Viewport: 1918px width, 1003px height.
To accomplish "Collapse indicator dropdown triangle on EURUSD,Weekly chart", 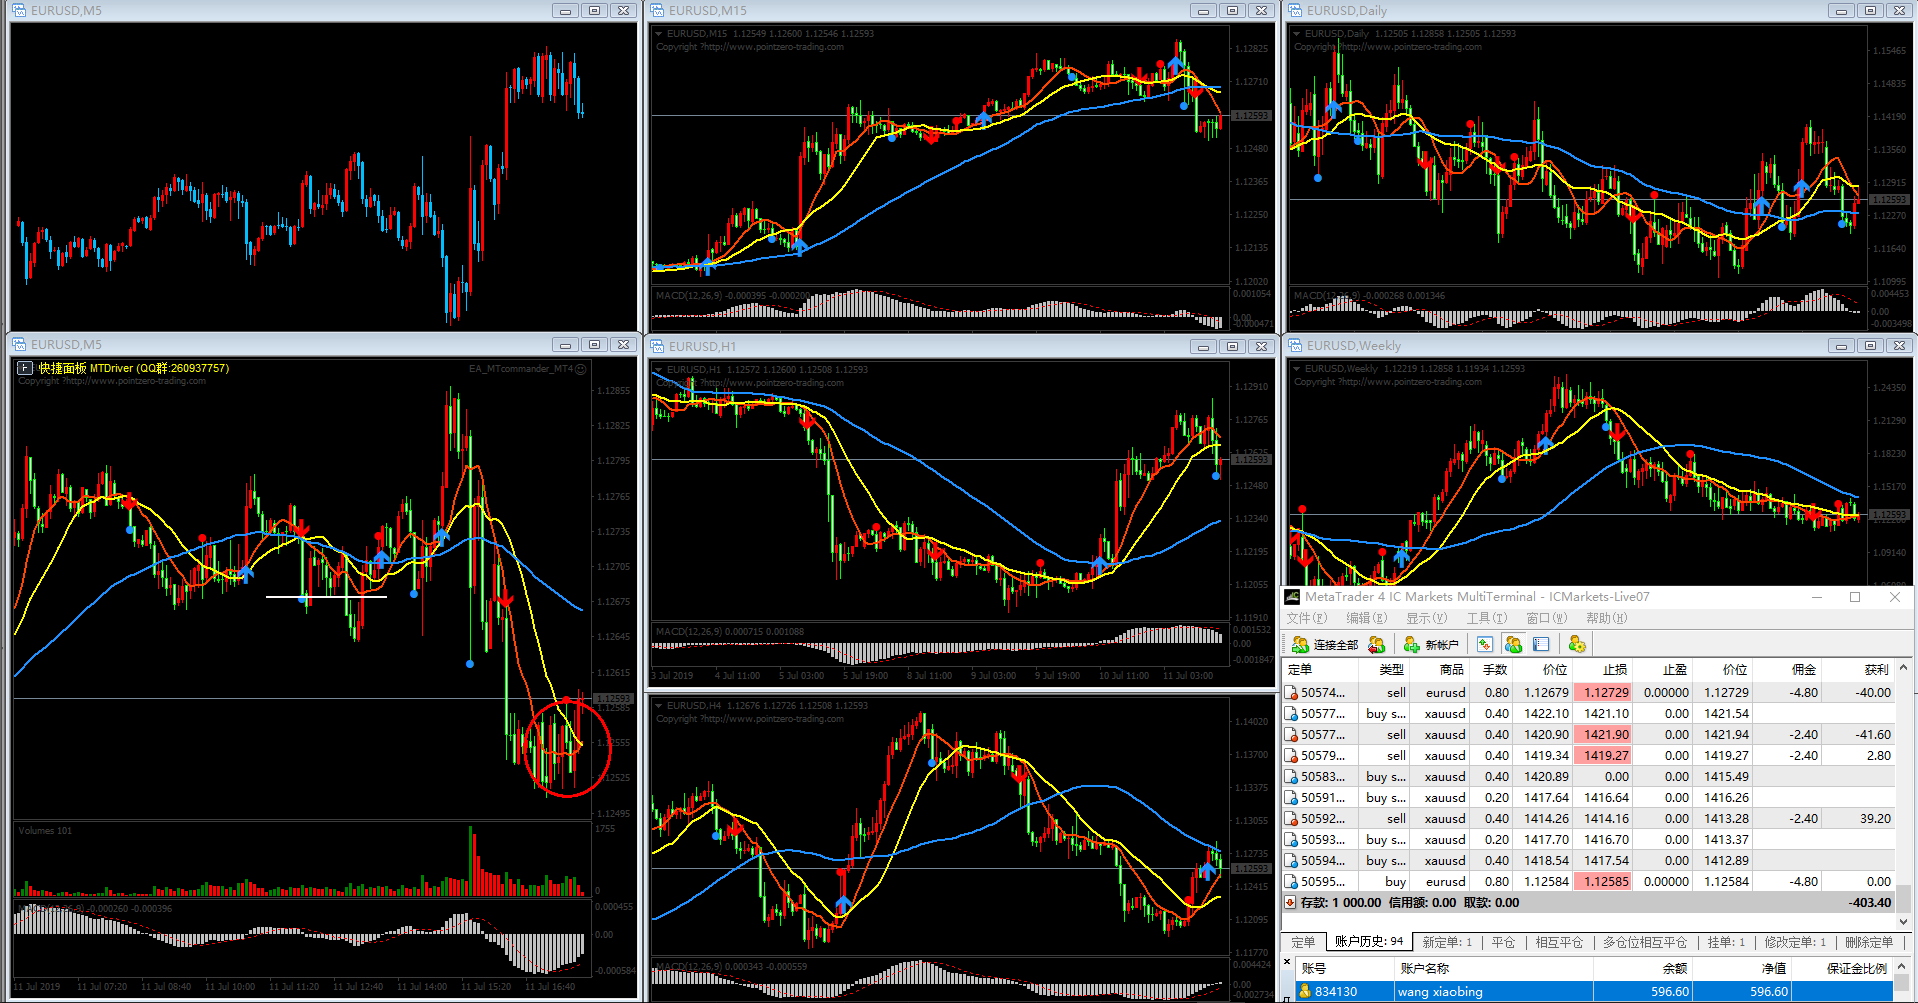I will 1297,369.
